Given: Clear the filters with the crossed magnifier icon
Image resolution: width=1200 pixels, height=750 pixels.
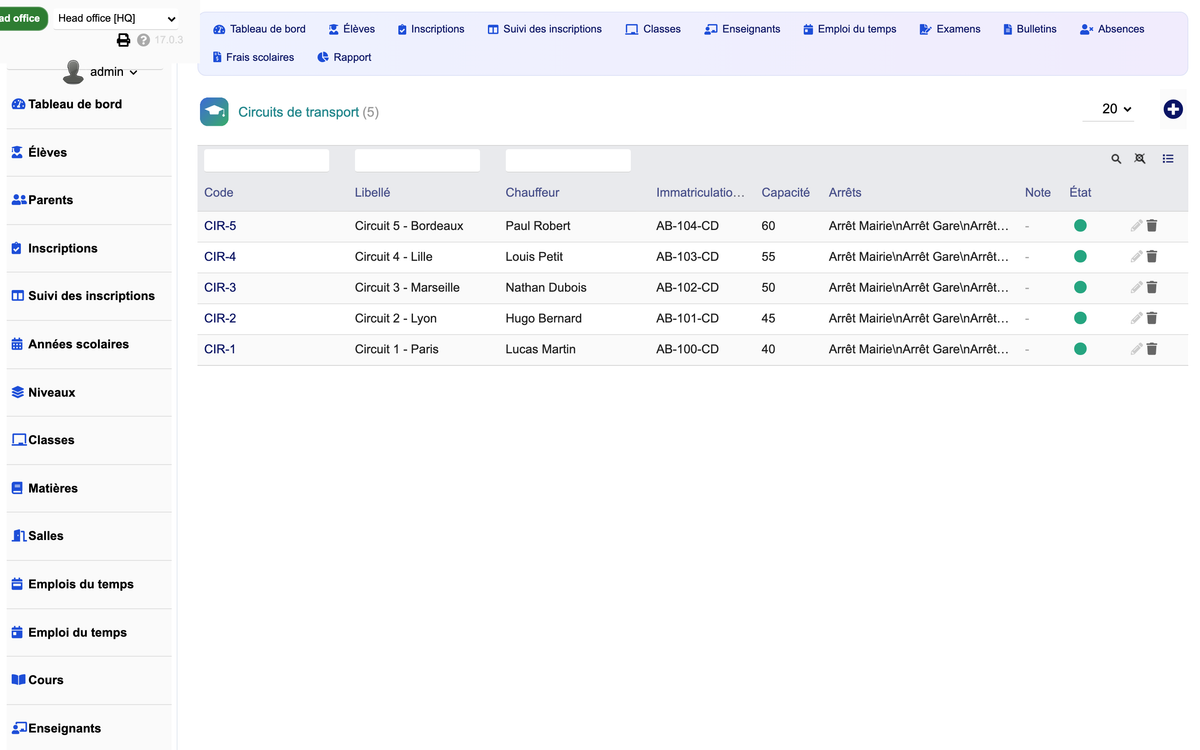Looking at the screenshot, I should point(1140,159).
